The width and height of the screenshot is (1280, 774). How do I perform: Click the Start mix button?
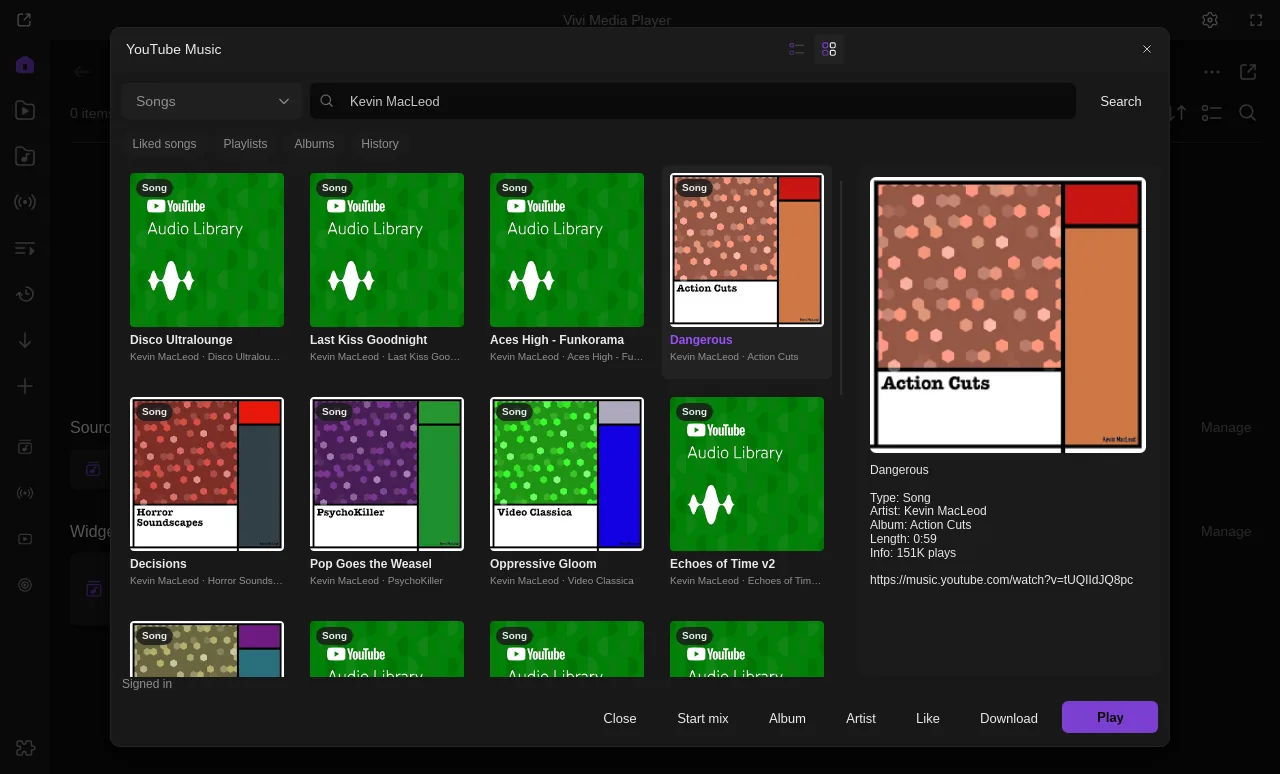coord(703,718)
